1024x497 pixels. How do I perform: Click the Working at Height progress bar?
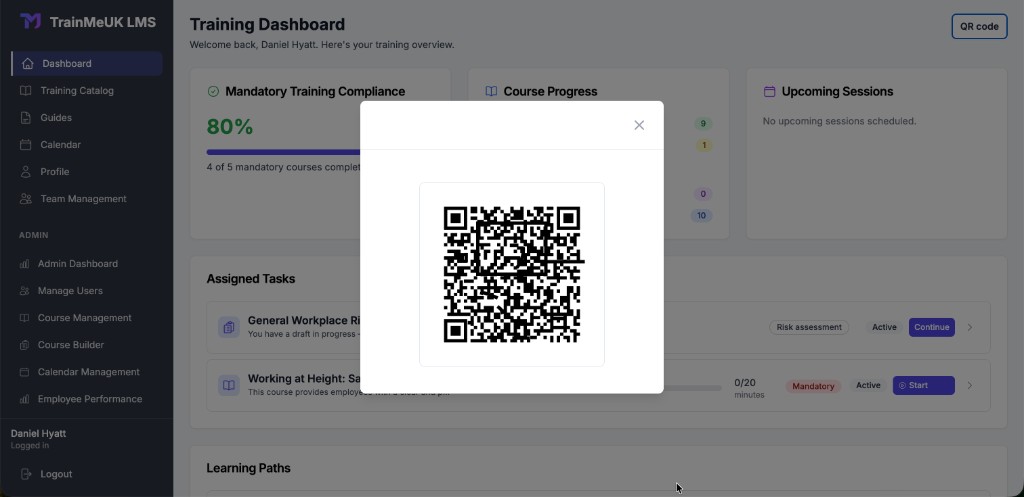click(692, 388)
